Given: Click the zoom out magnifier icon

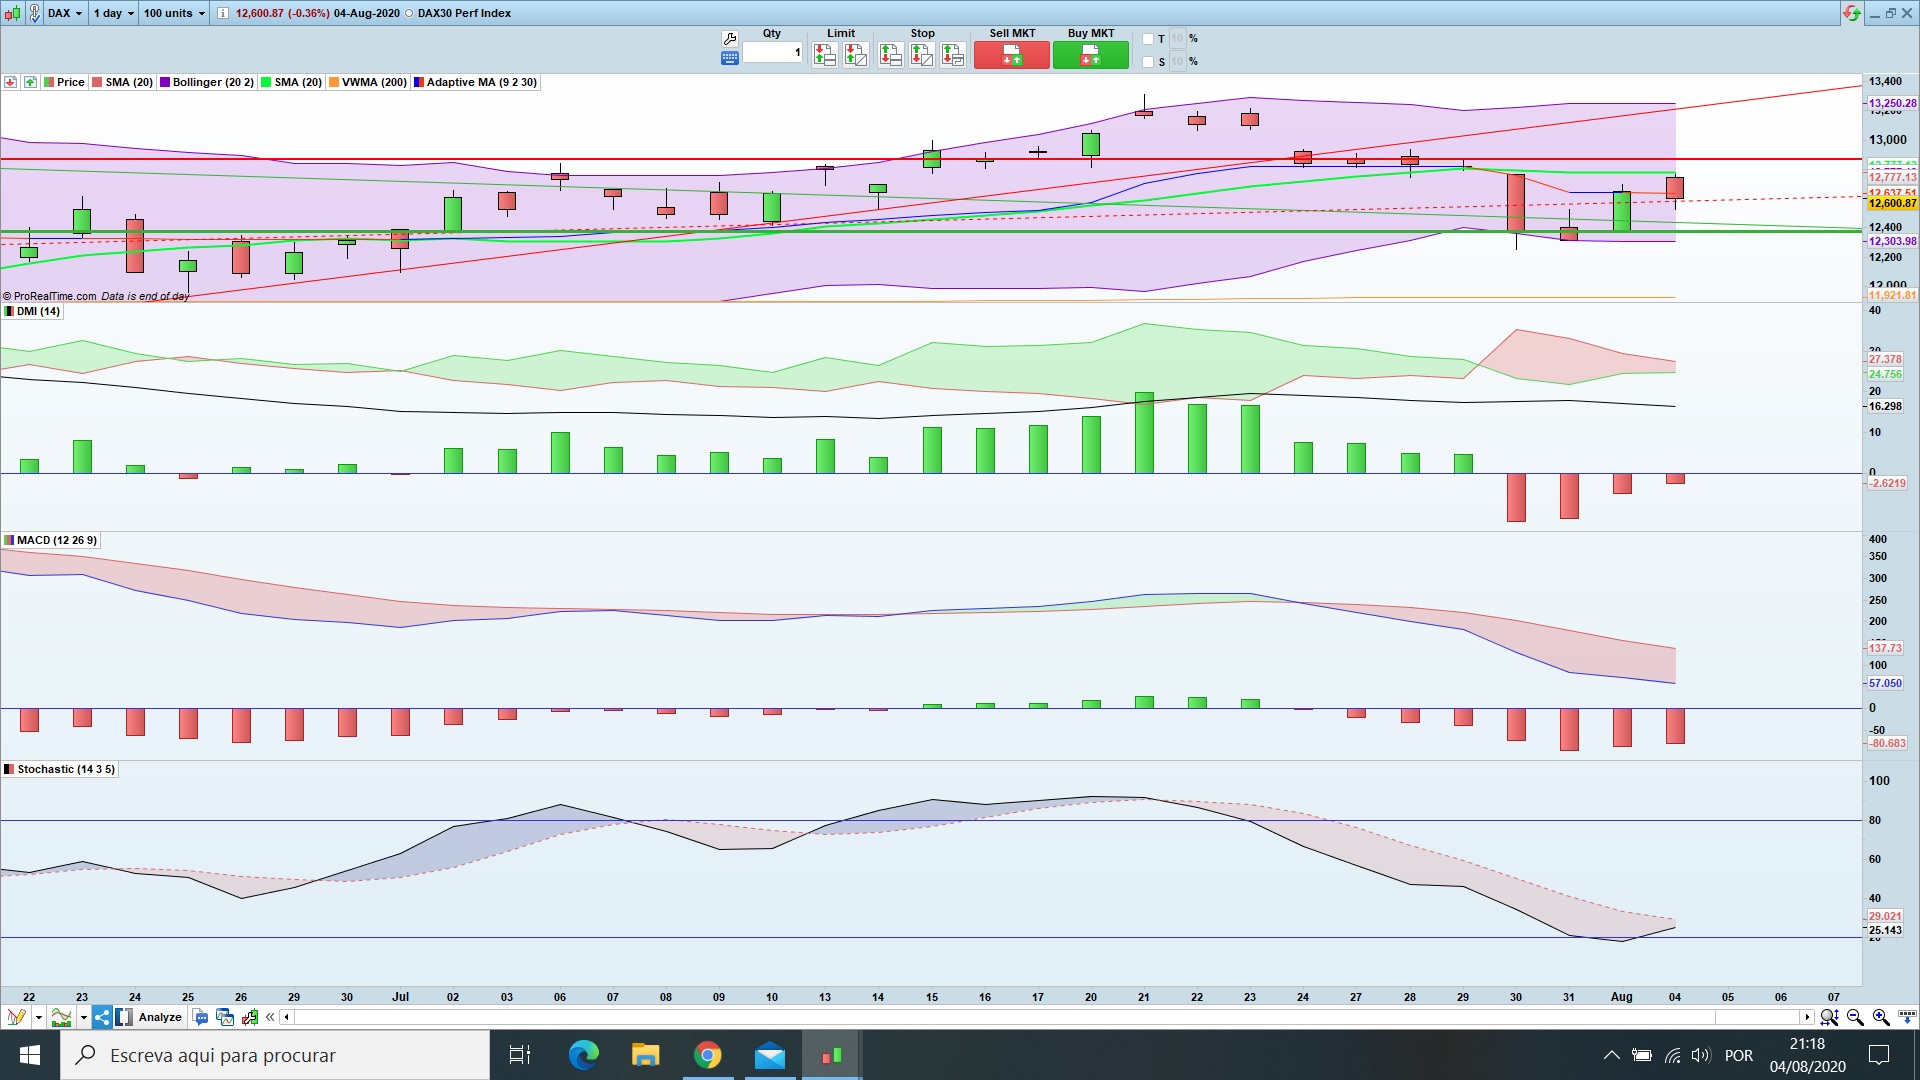Looking at the screenshot, I should [x=1855, y=1017].
